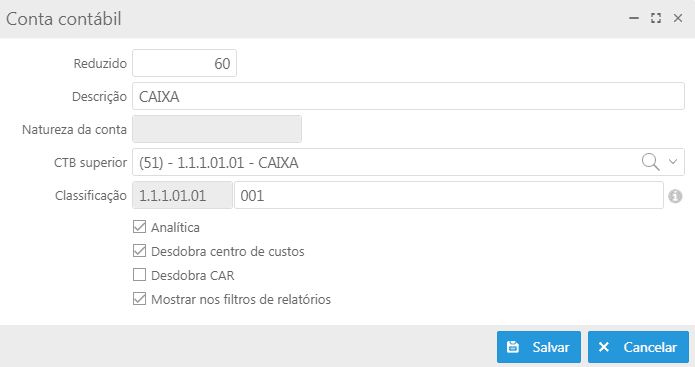The width and height of the screenshot is (695, 367).
Task: Click the X icon on Cancelar button
Action: tap(604, 347)
